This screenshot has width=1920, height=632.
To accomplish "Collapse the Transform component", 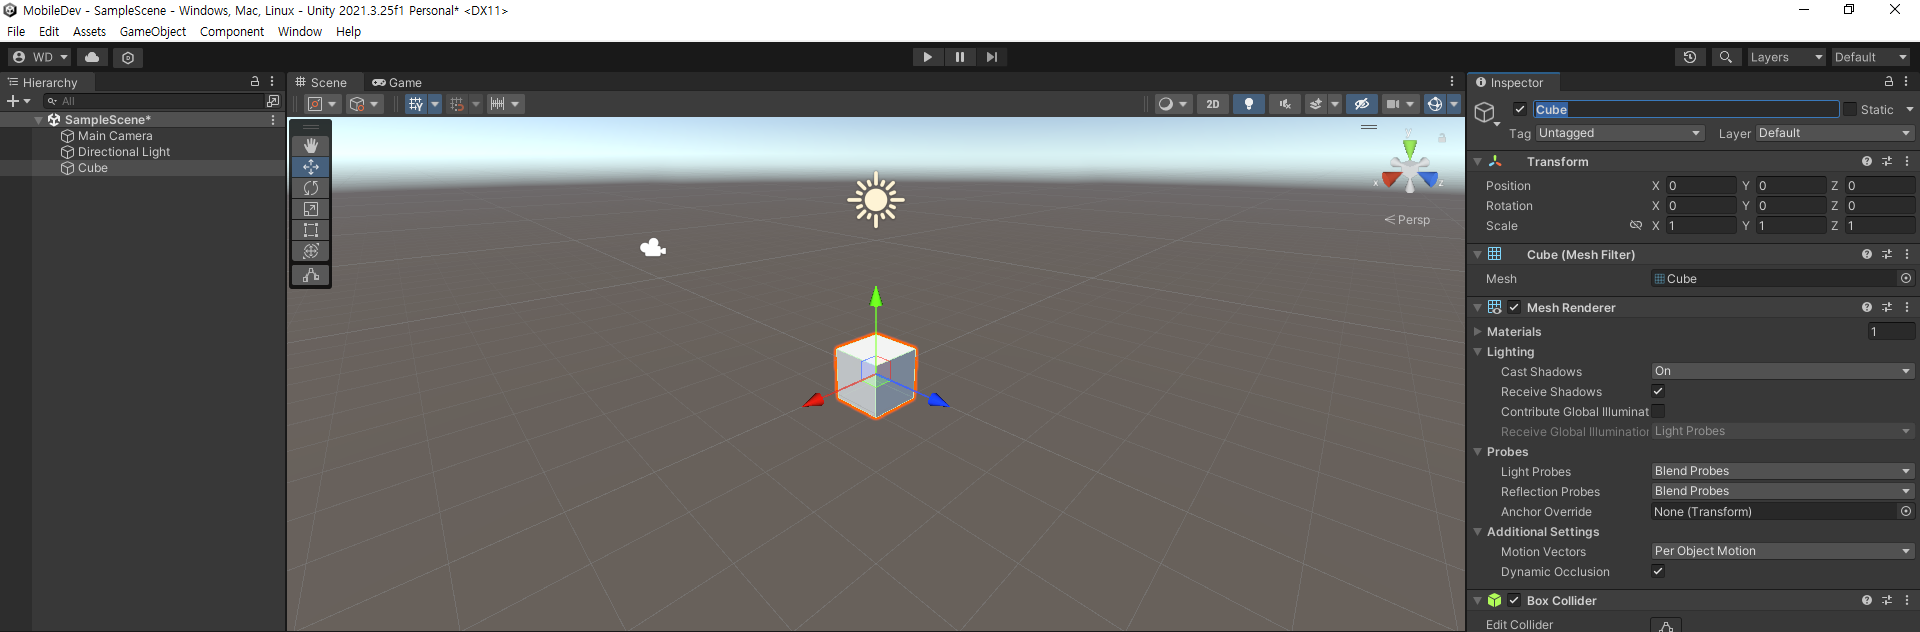I will [1478, 161].
